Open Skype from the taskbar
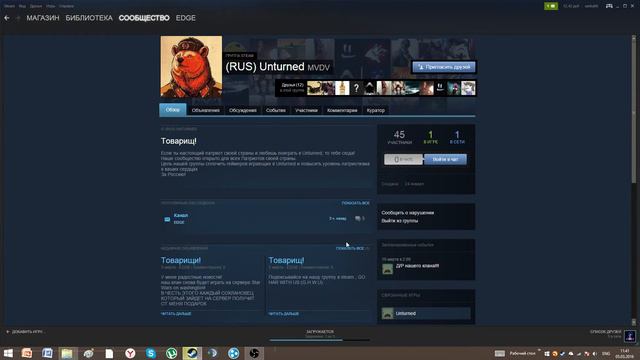640x360 pixels. [151, 353]
